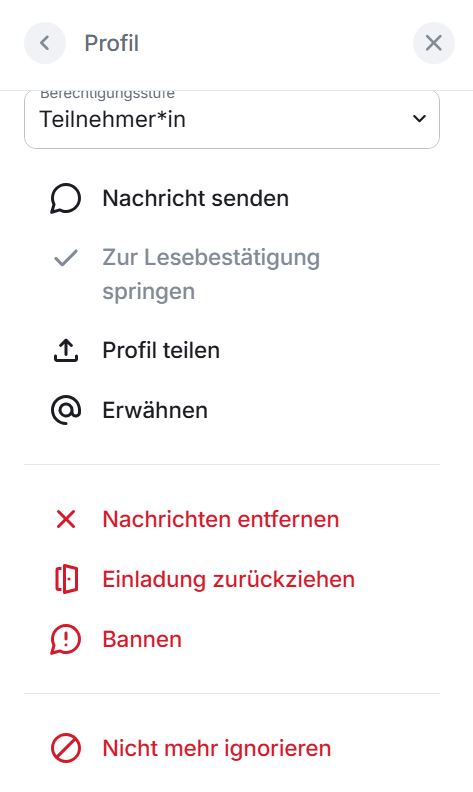Image resolution: width=473 pixels, height=792 pixels.
Task: Select Bannen to ban the user
Action: (x=232, y=639)
